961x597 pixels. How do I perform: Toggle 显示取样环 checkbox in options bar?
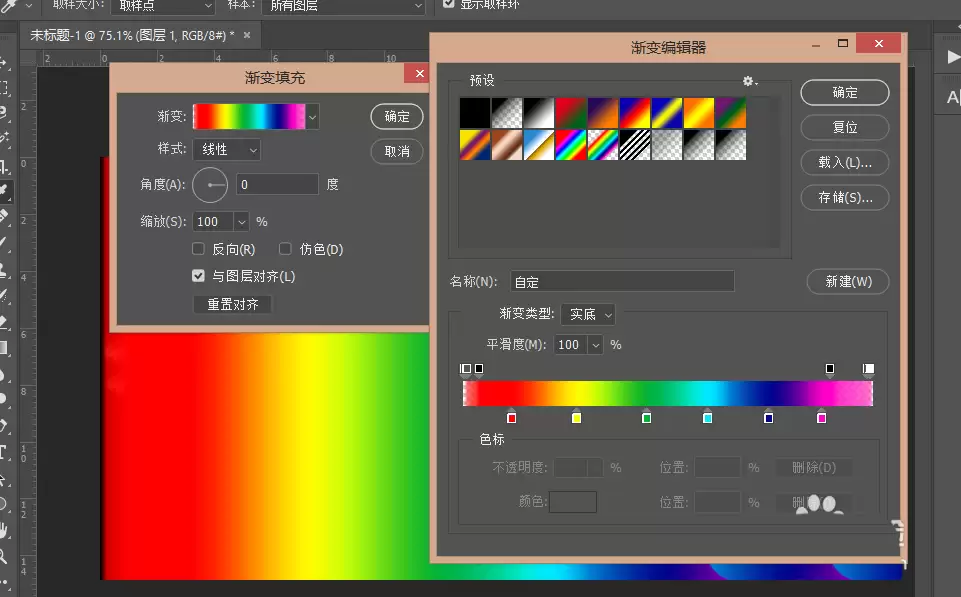[x=449, y=4]
